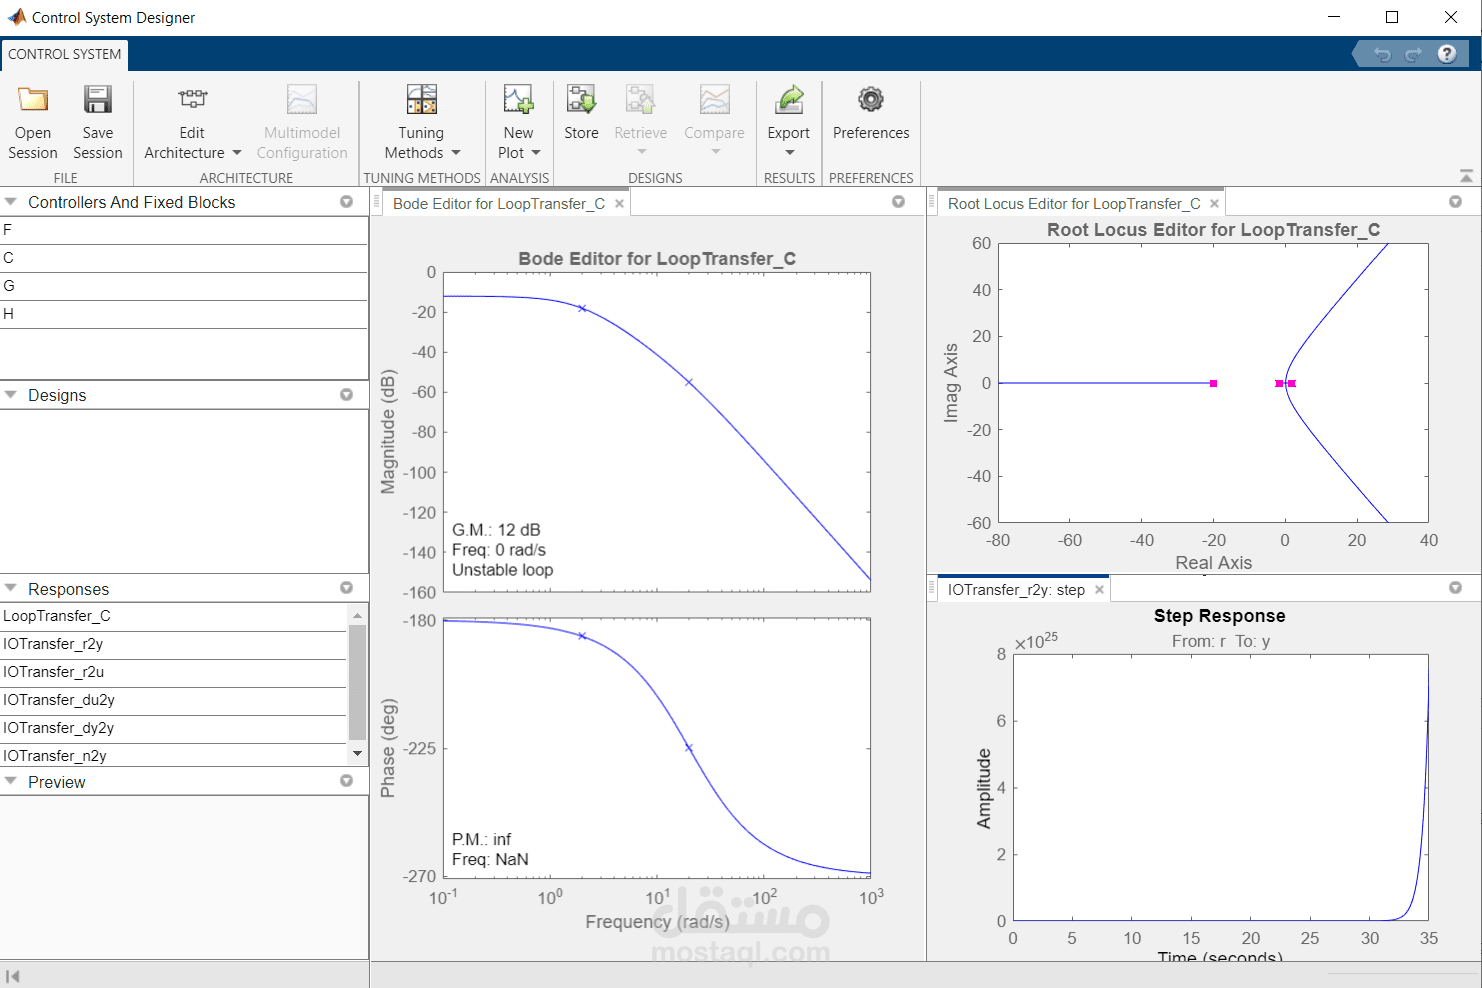Click the Responses list scrollbar down arrow

[357, 753]
